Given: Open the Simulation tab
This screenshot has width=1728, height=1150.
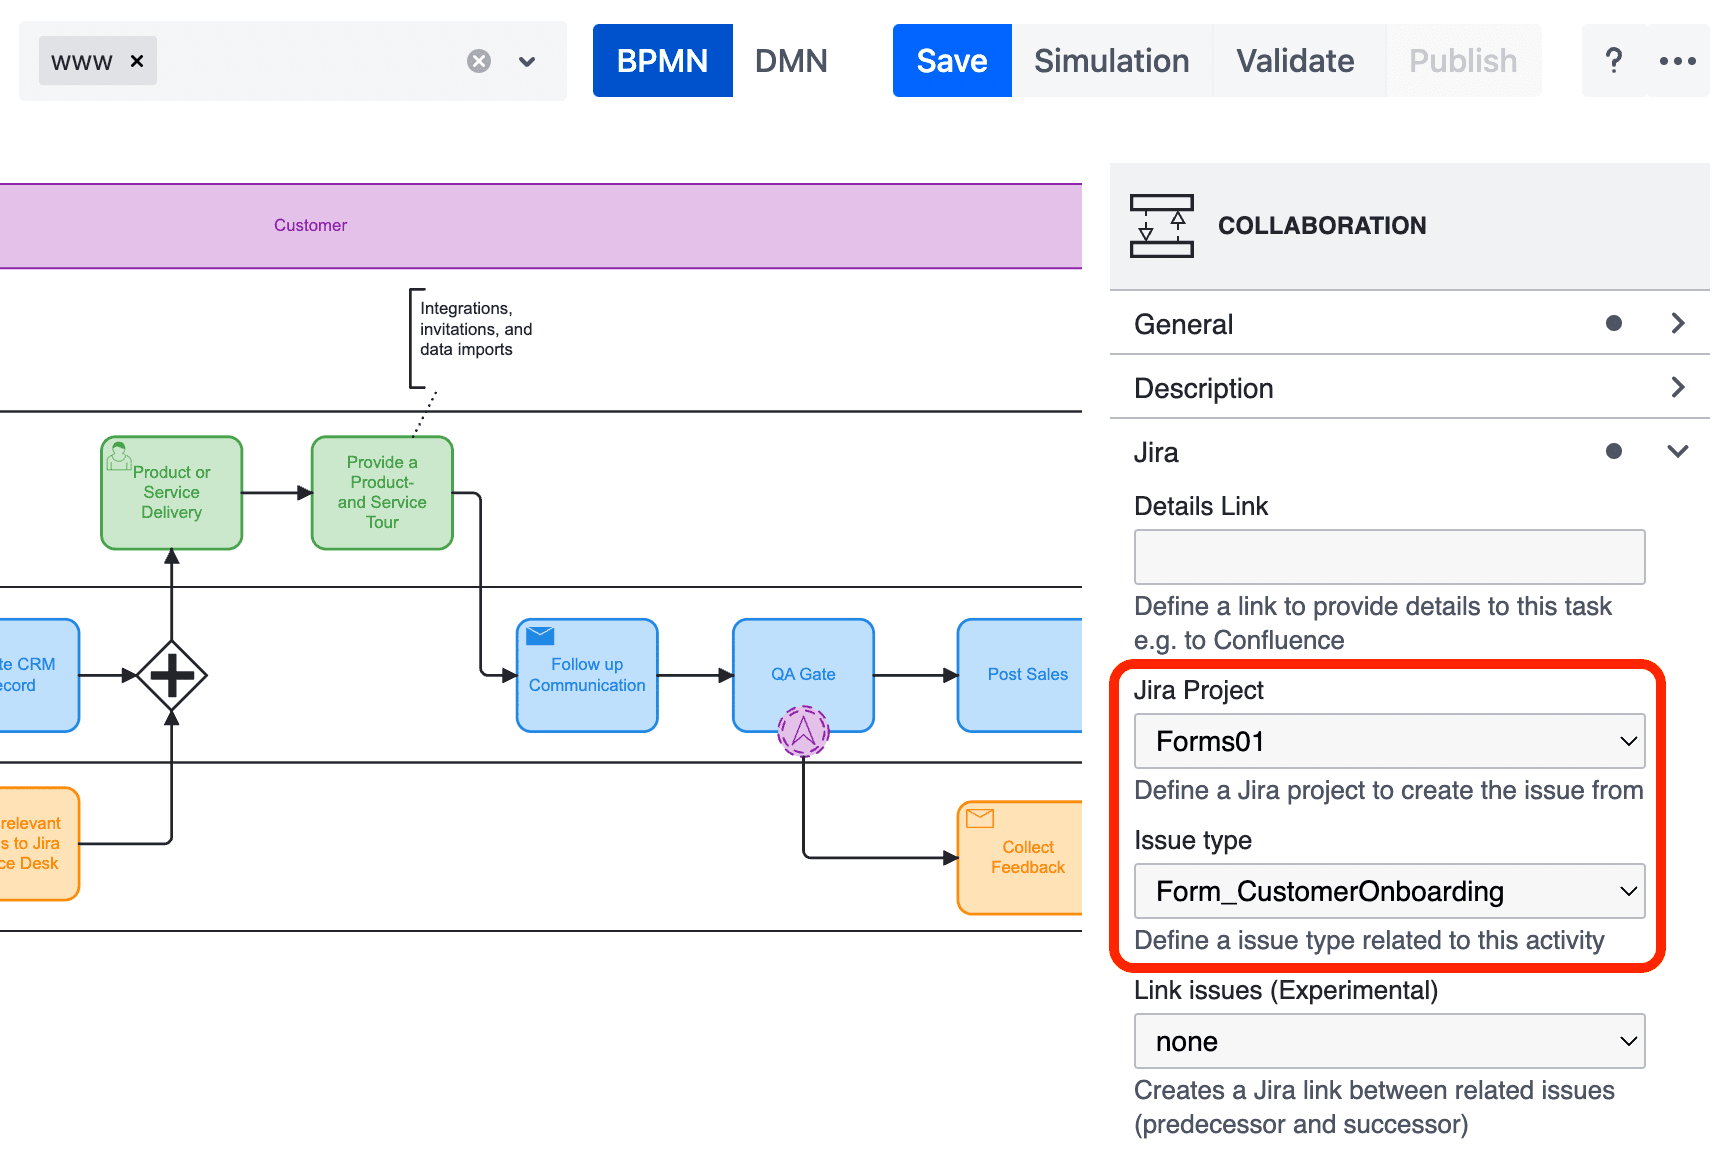Looking at the screenshot, I should point(1111,60).
